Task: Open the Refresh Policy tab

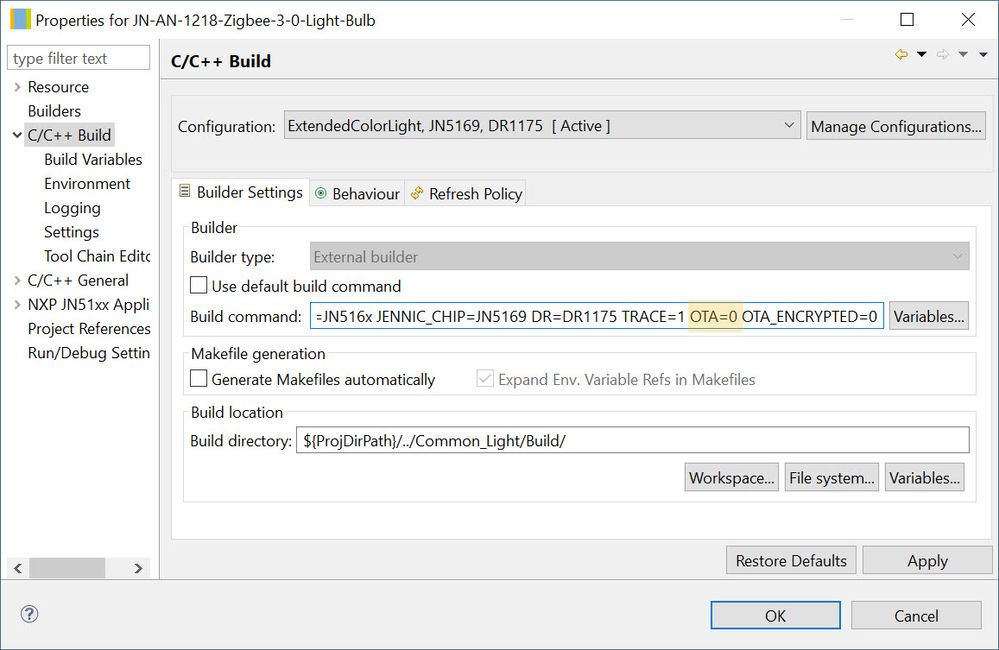Action: 465,194
